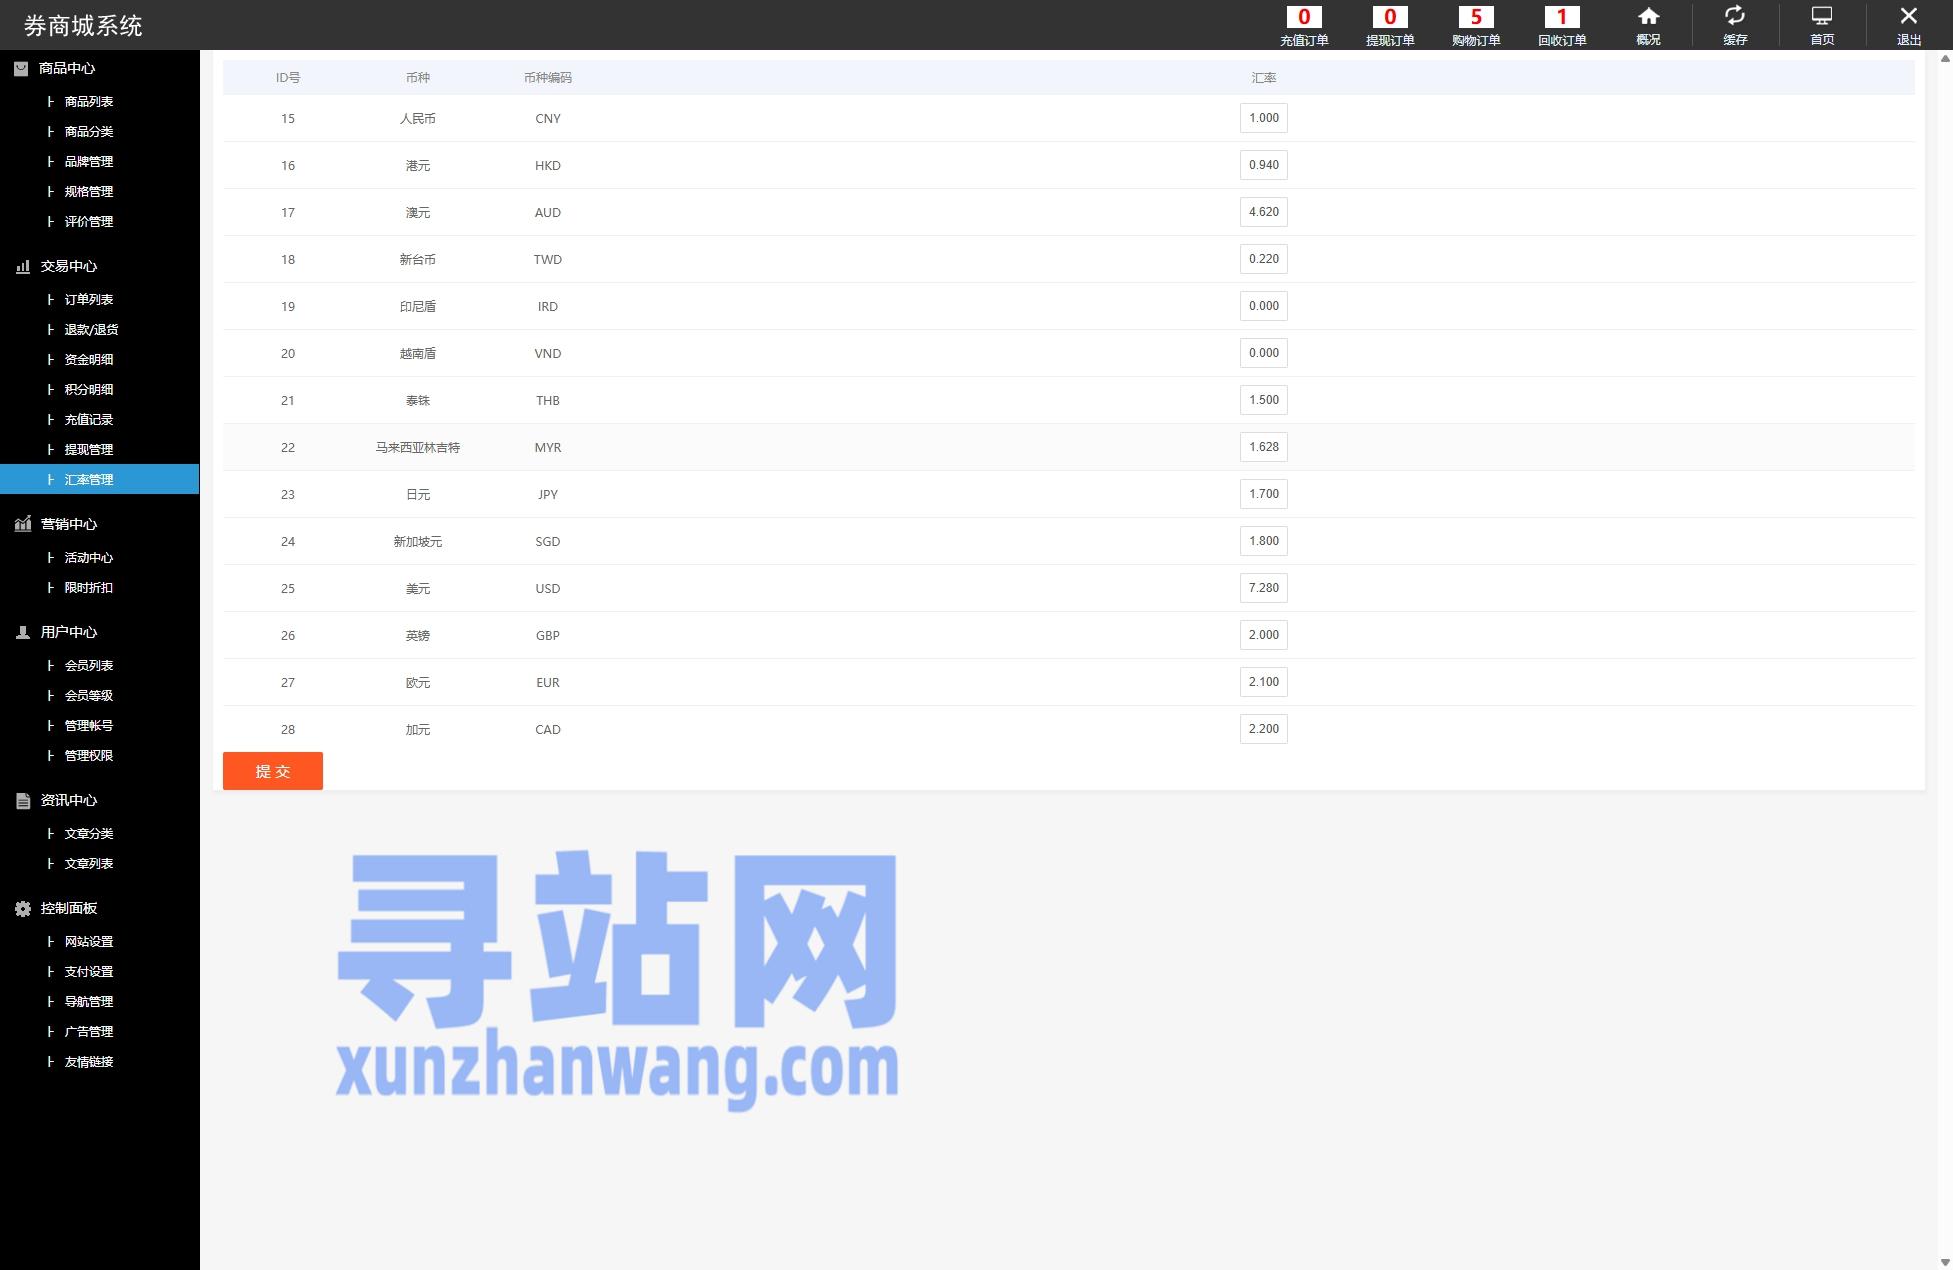
Task: Go to 提现管理 page
Action: coord(89,450)
